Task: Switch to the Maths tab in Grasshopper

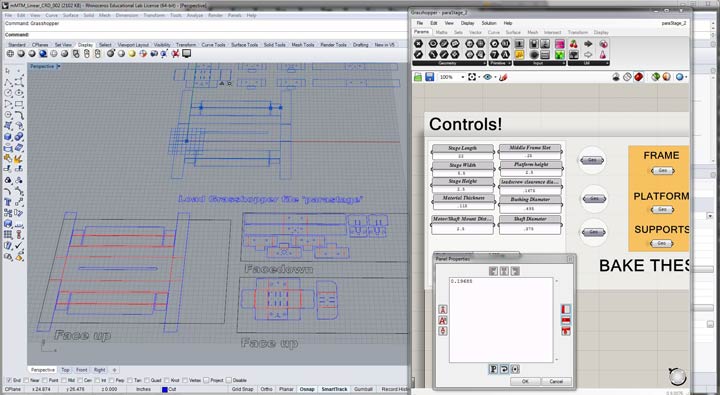Action: (441, 32)
